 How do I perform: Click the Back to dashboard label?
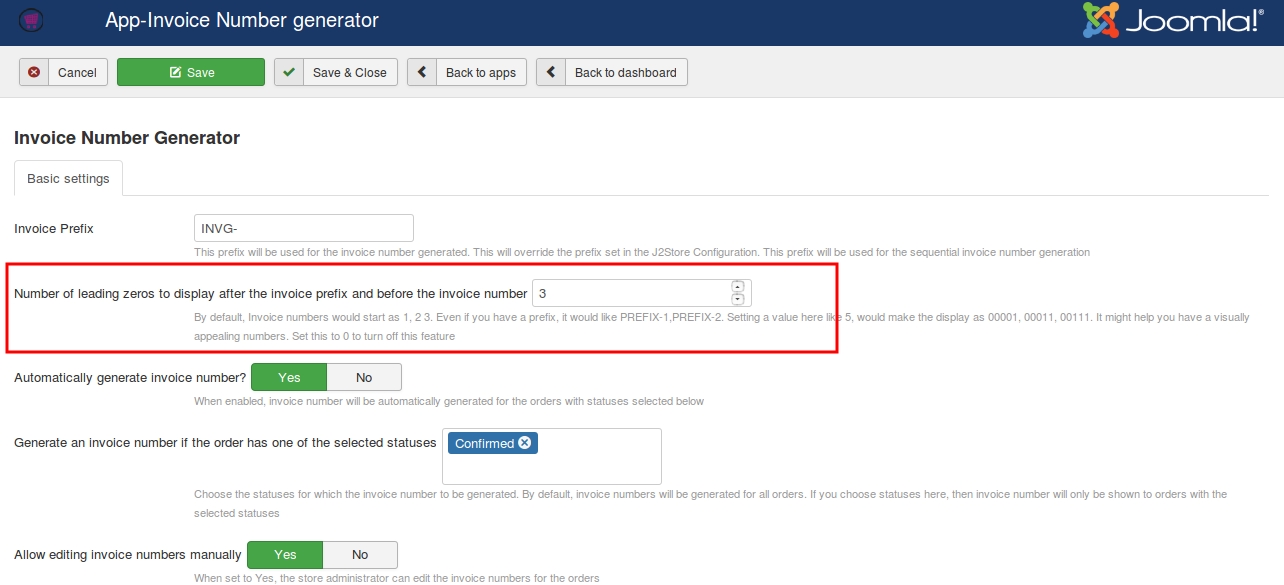point(625,72)
